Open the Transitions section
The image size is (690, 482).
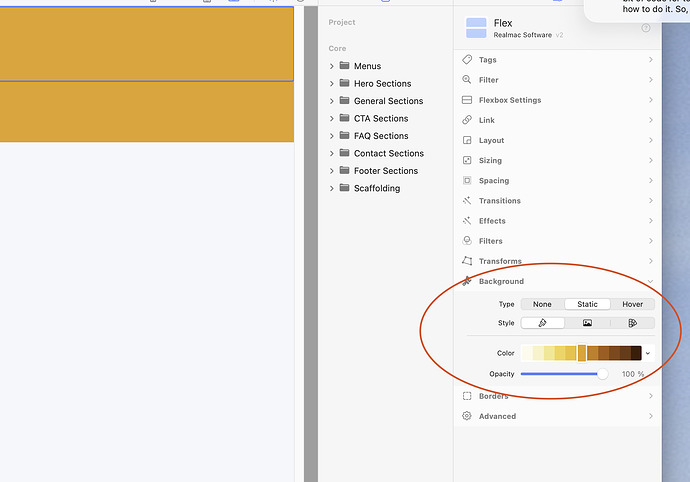point(557,201)
